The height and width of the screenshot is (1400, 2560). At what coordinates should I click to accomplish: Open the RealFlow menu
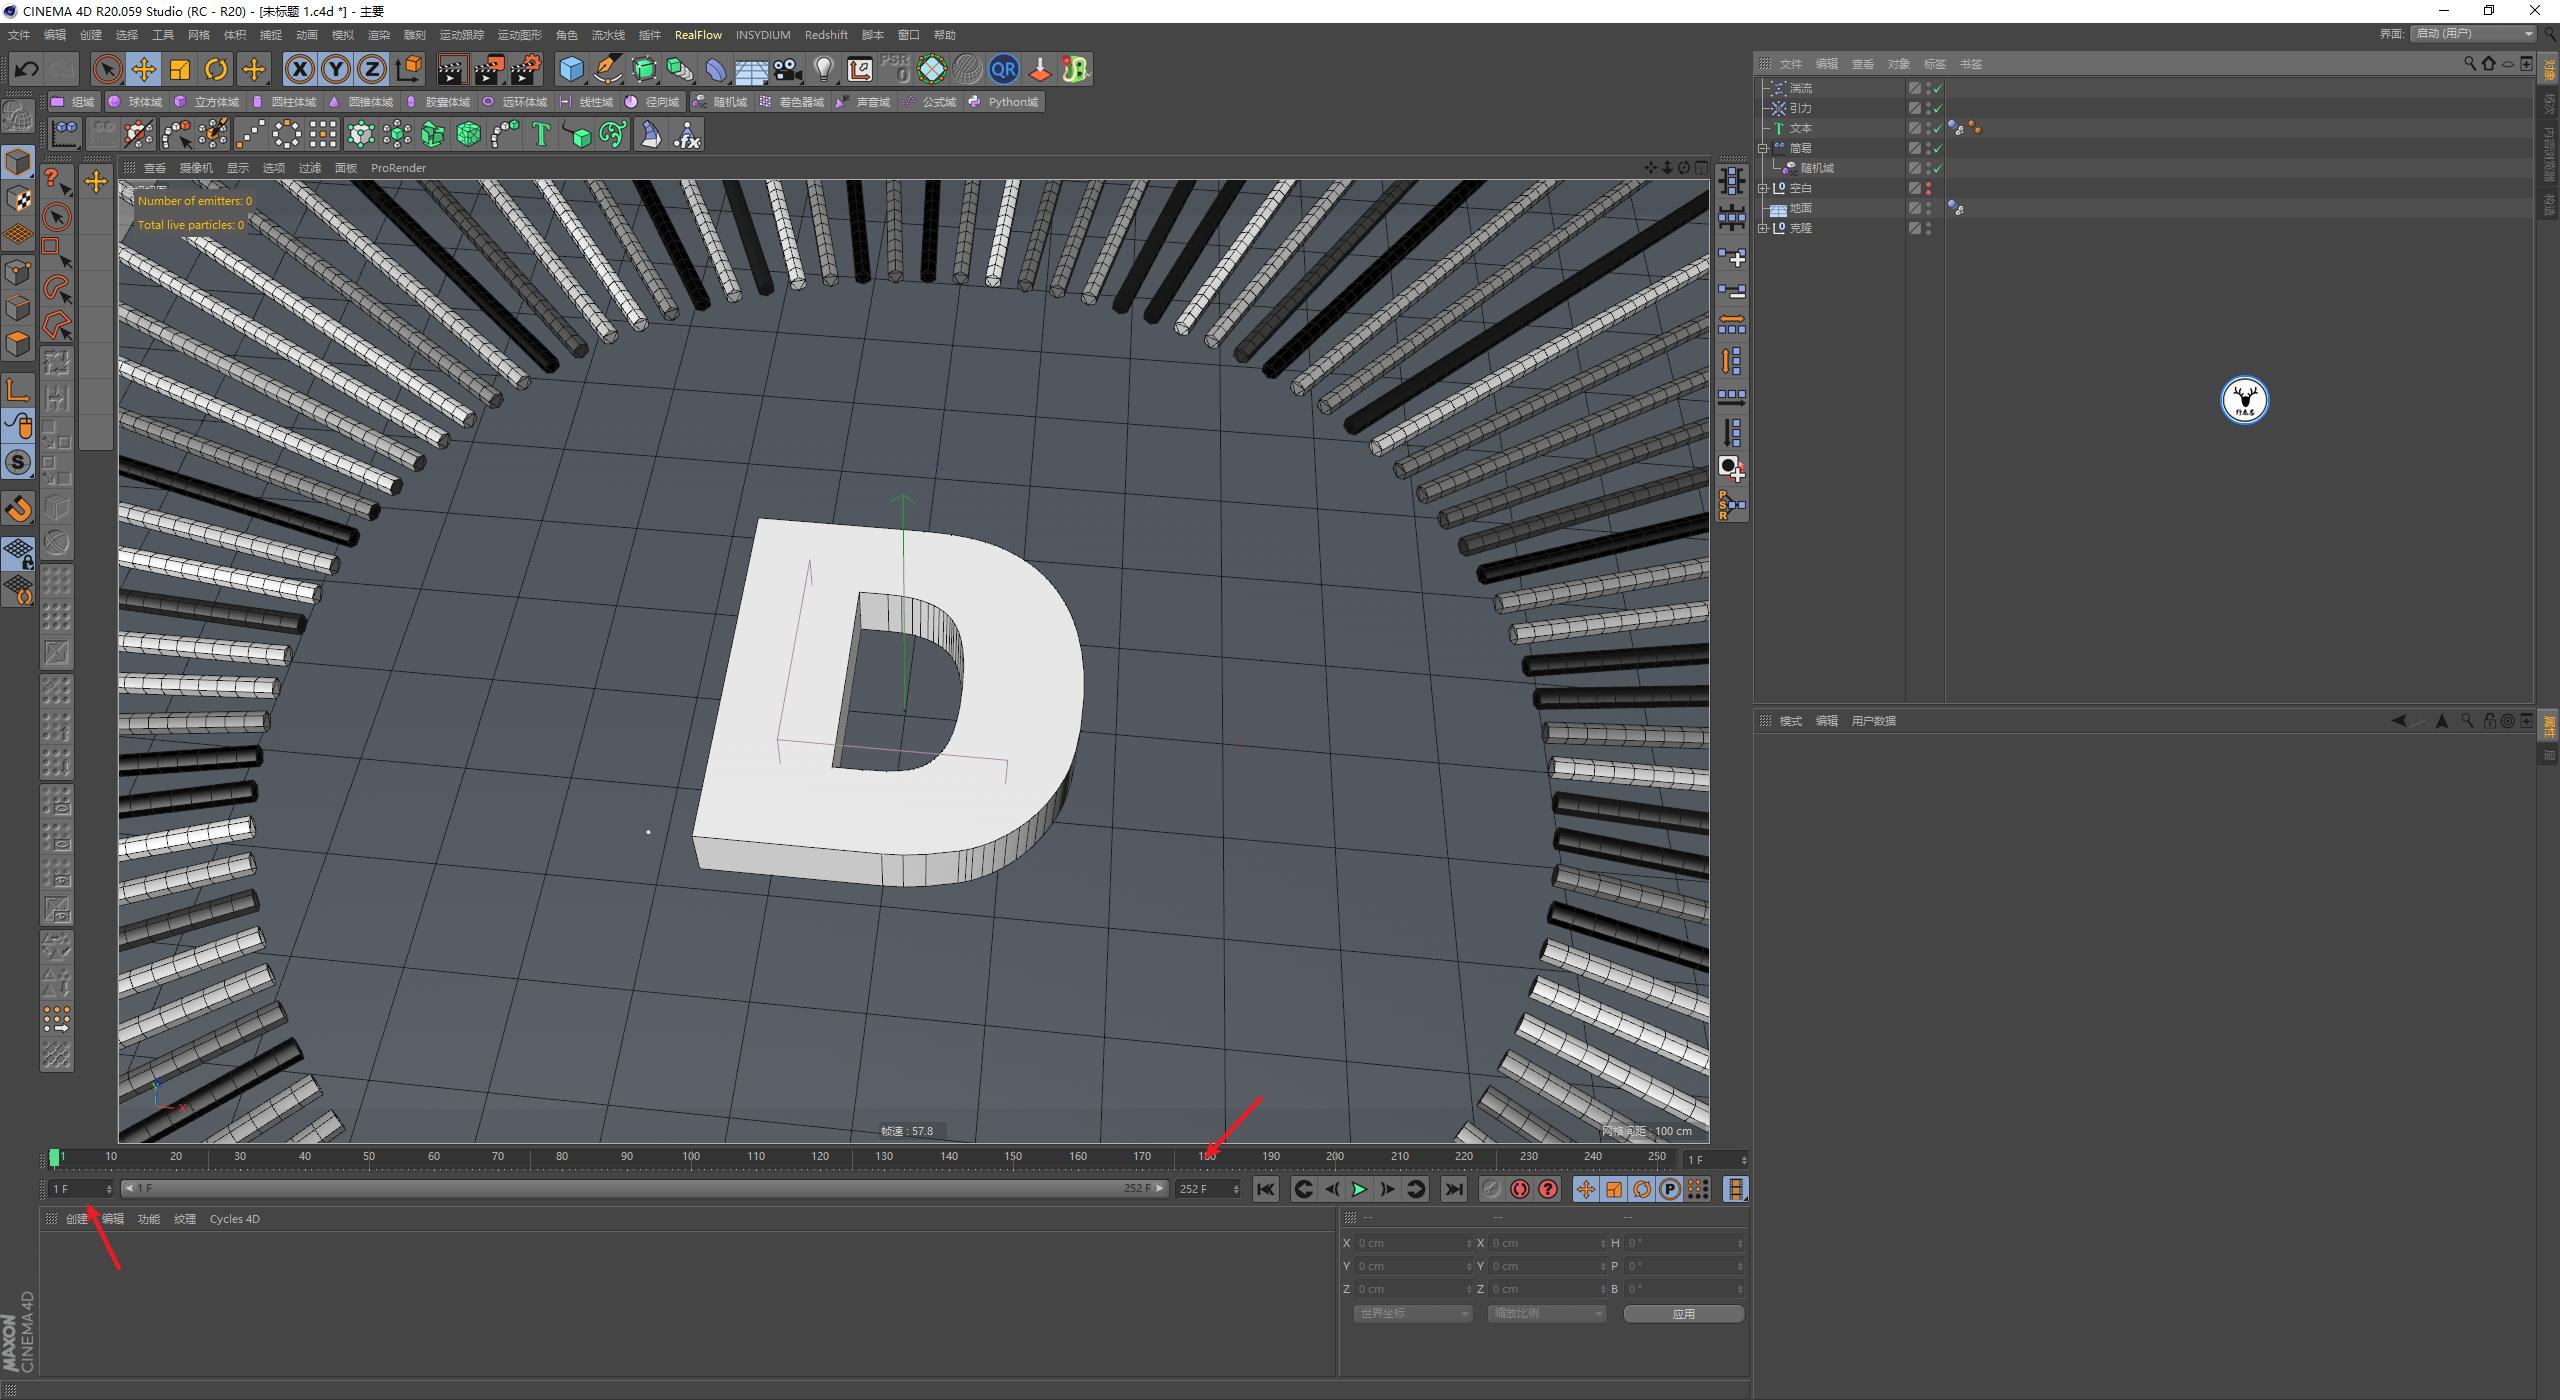point(699,34)
